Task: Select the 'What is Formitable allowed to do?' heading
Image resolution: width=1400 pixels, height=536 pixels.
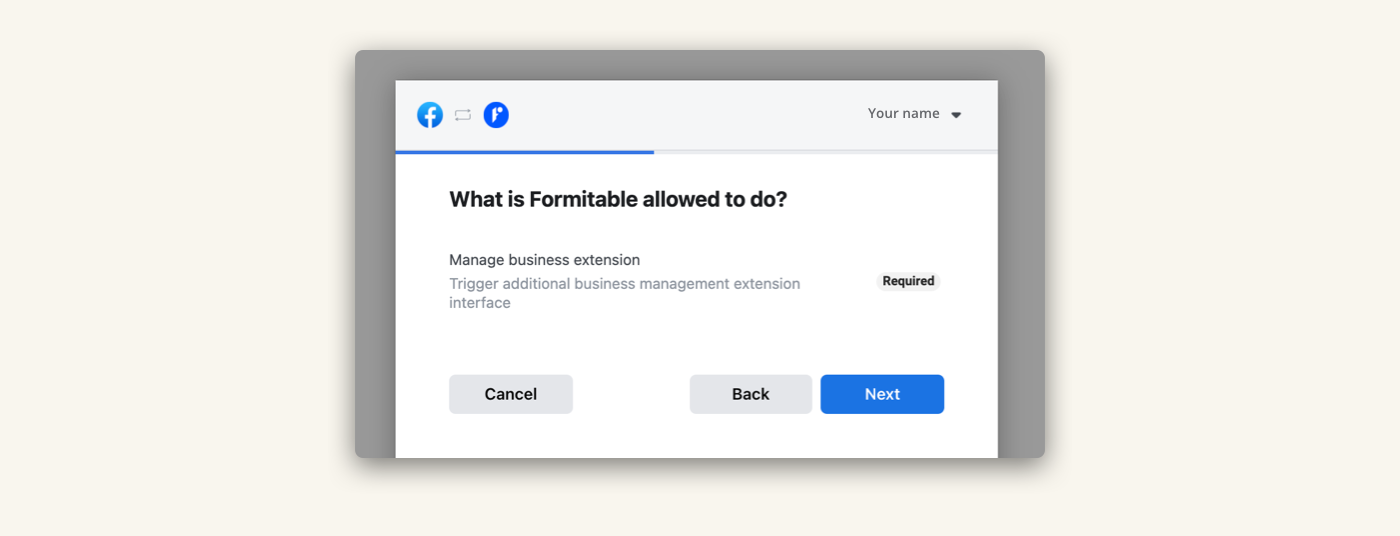Action: (x=618, y=199)
